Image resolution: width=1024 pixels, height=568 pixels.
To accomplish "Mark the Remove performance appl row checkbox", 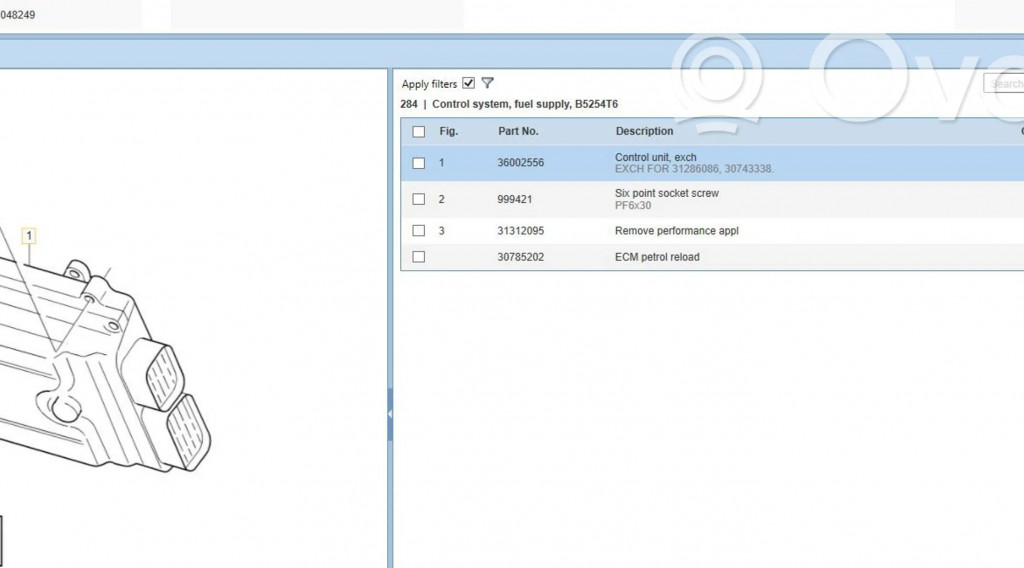I will (x=418, y=231).
